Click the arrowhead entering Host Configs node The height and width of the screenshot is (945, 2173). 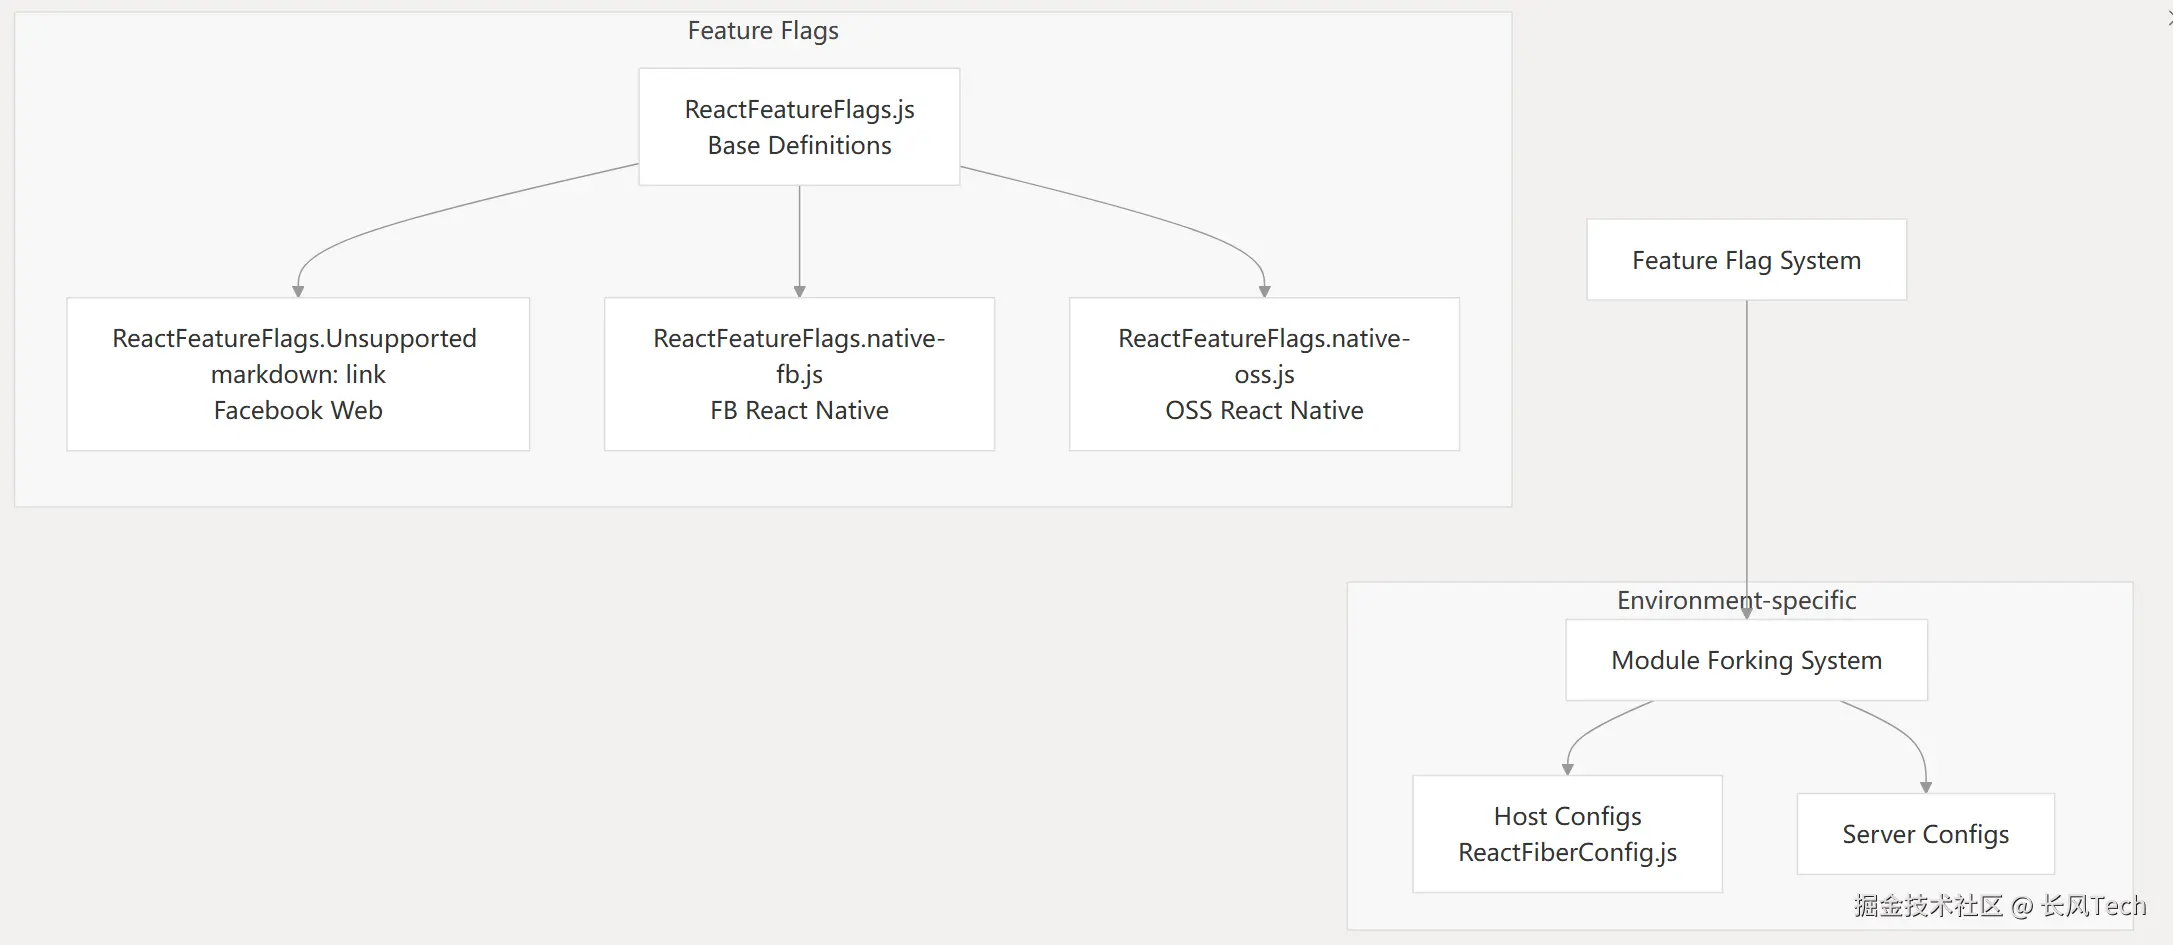tap(1567, 769)
